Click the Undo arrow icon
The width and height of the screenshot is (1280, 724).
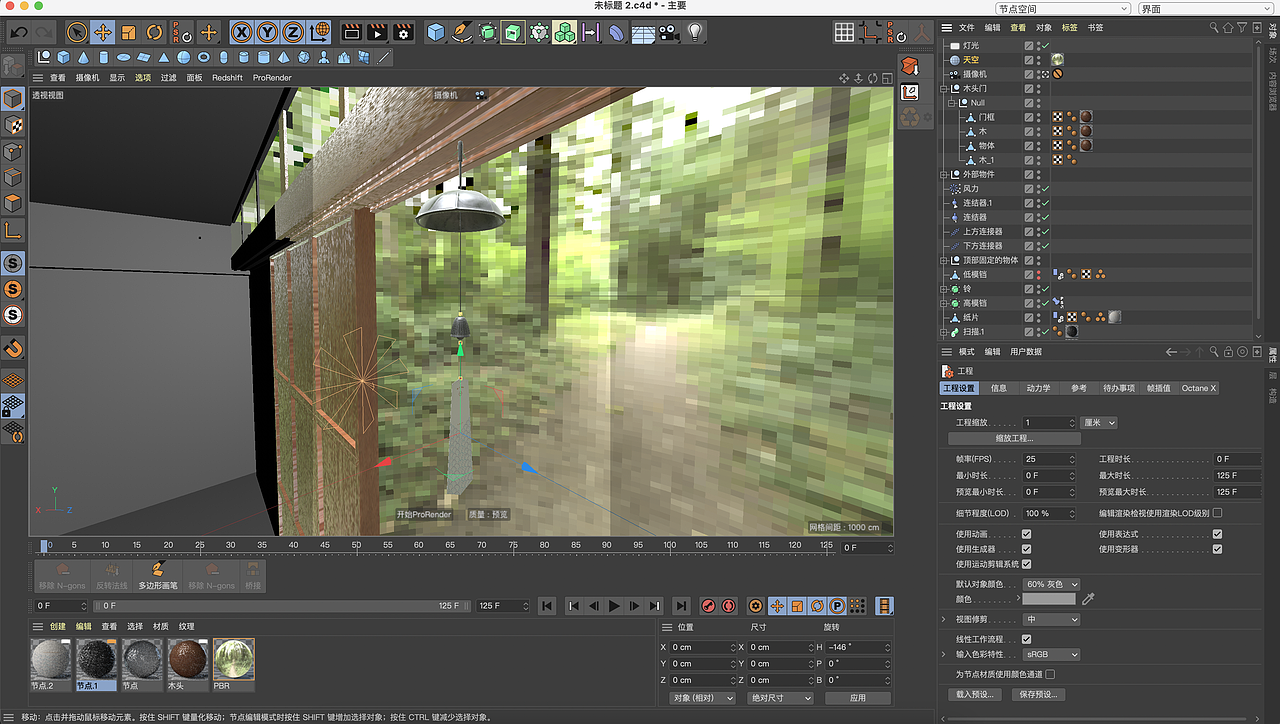coord(18,33)
